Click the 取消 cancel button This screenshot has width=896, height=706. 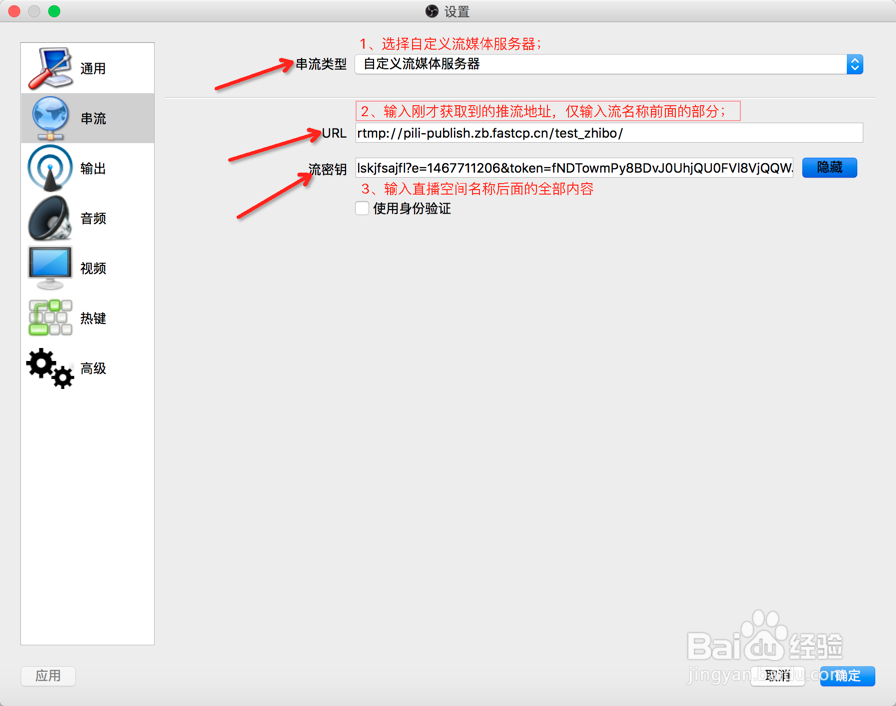click(x=778, y=676)
